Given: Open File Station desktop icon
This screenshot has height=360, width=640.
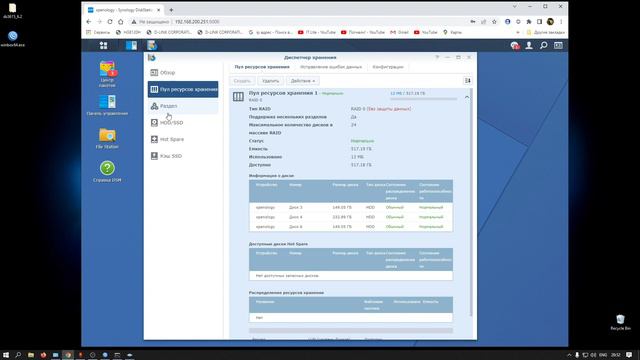Looking at the screenshot, I should [107, 139].
